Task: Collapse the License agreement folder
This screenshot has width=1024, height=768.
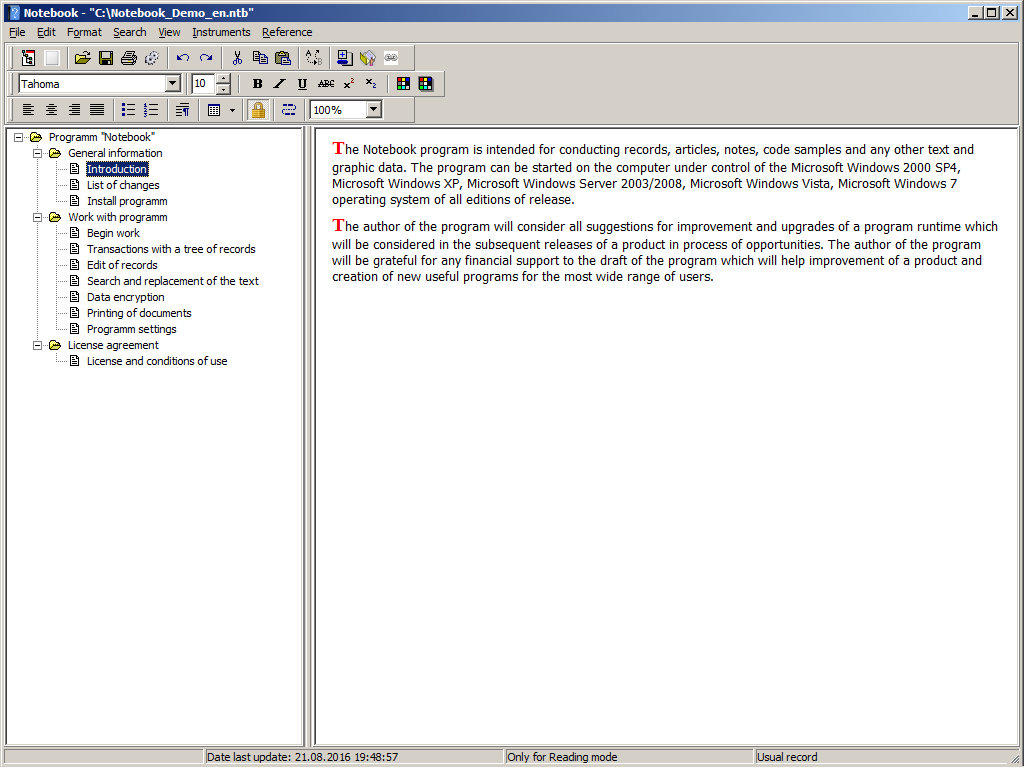Action: pyautogui.click(x=38, y=345)
